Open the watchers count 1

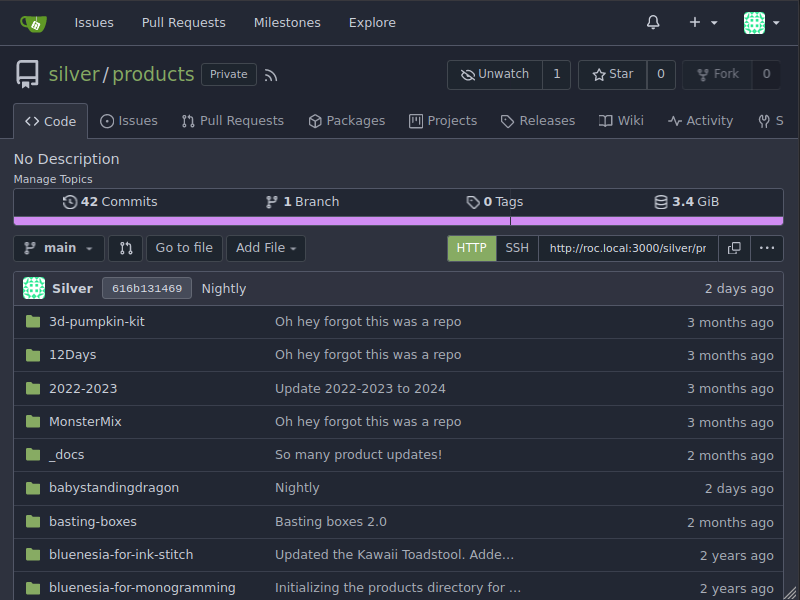(x=557, y=74)
